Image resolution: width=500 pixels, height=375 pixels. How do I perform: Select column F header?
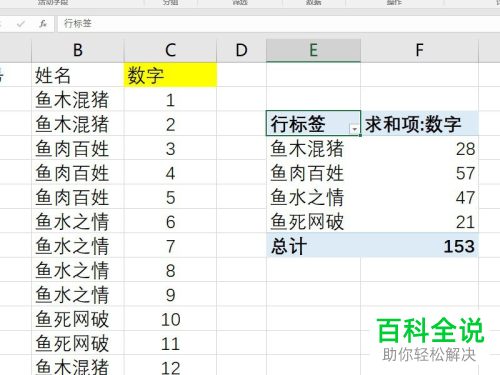(419, 50)
